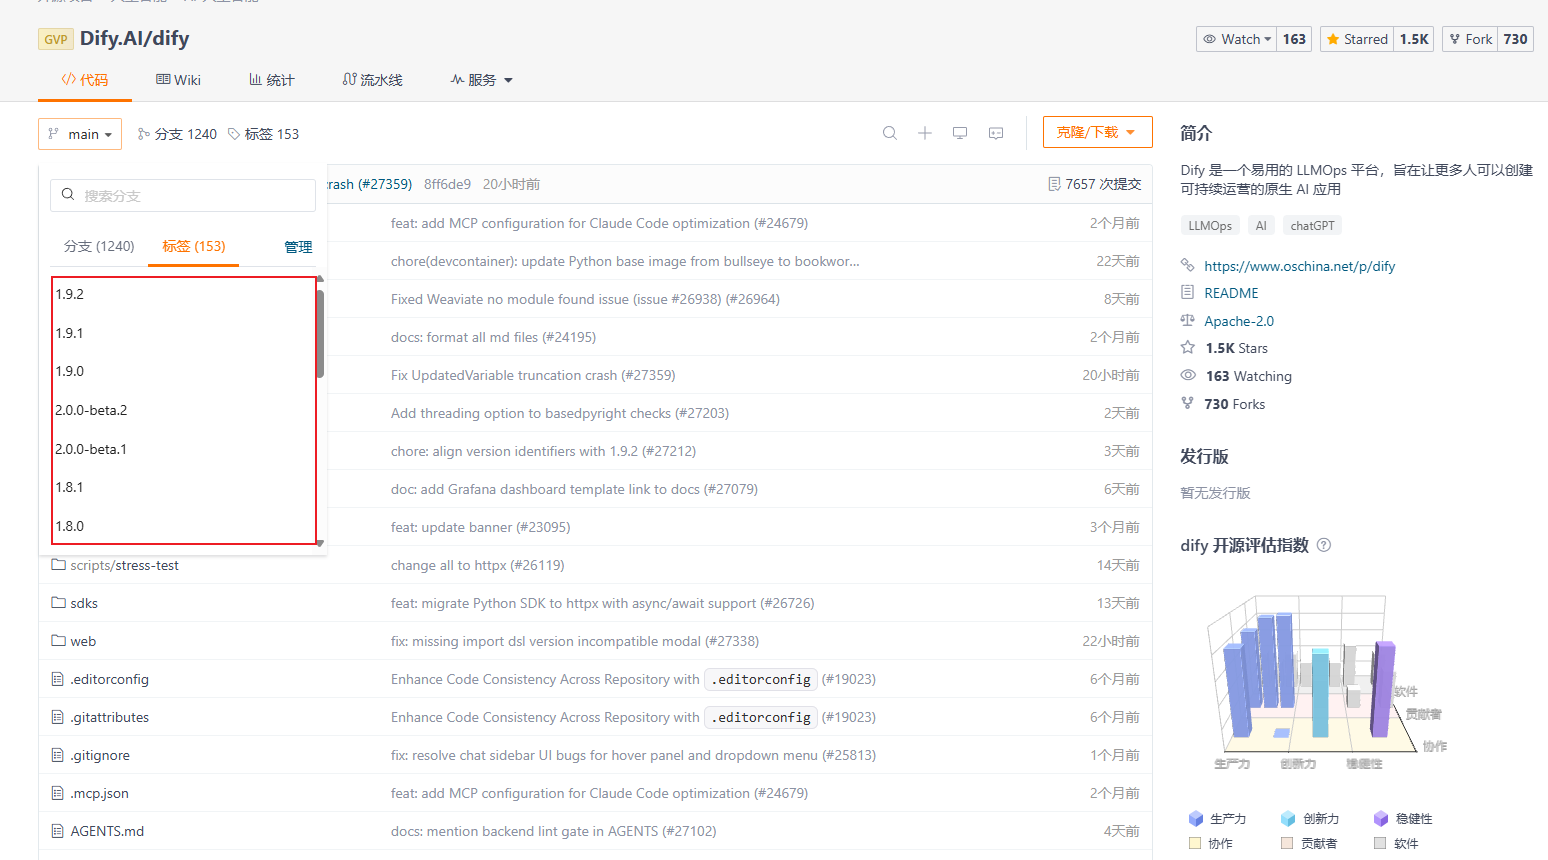Screen dimensions: 1548x860
Task: Open the fork count 730
Action: coord(1515,39)
